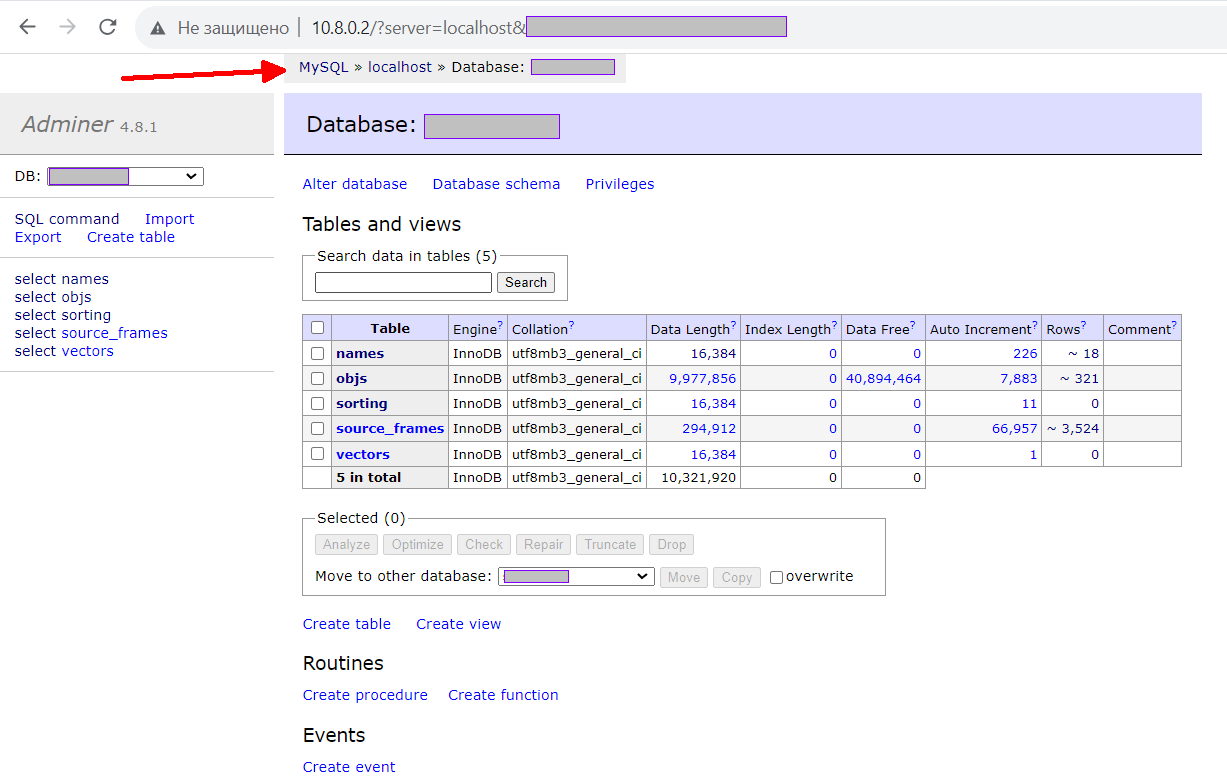Image resolution: width=1227 pixels, height=784 pixels.
Task: Open help mark next to Engine header
Action: (x=500, y=326)
